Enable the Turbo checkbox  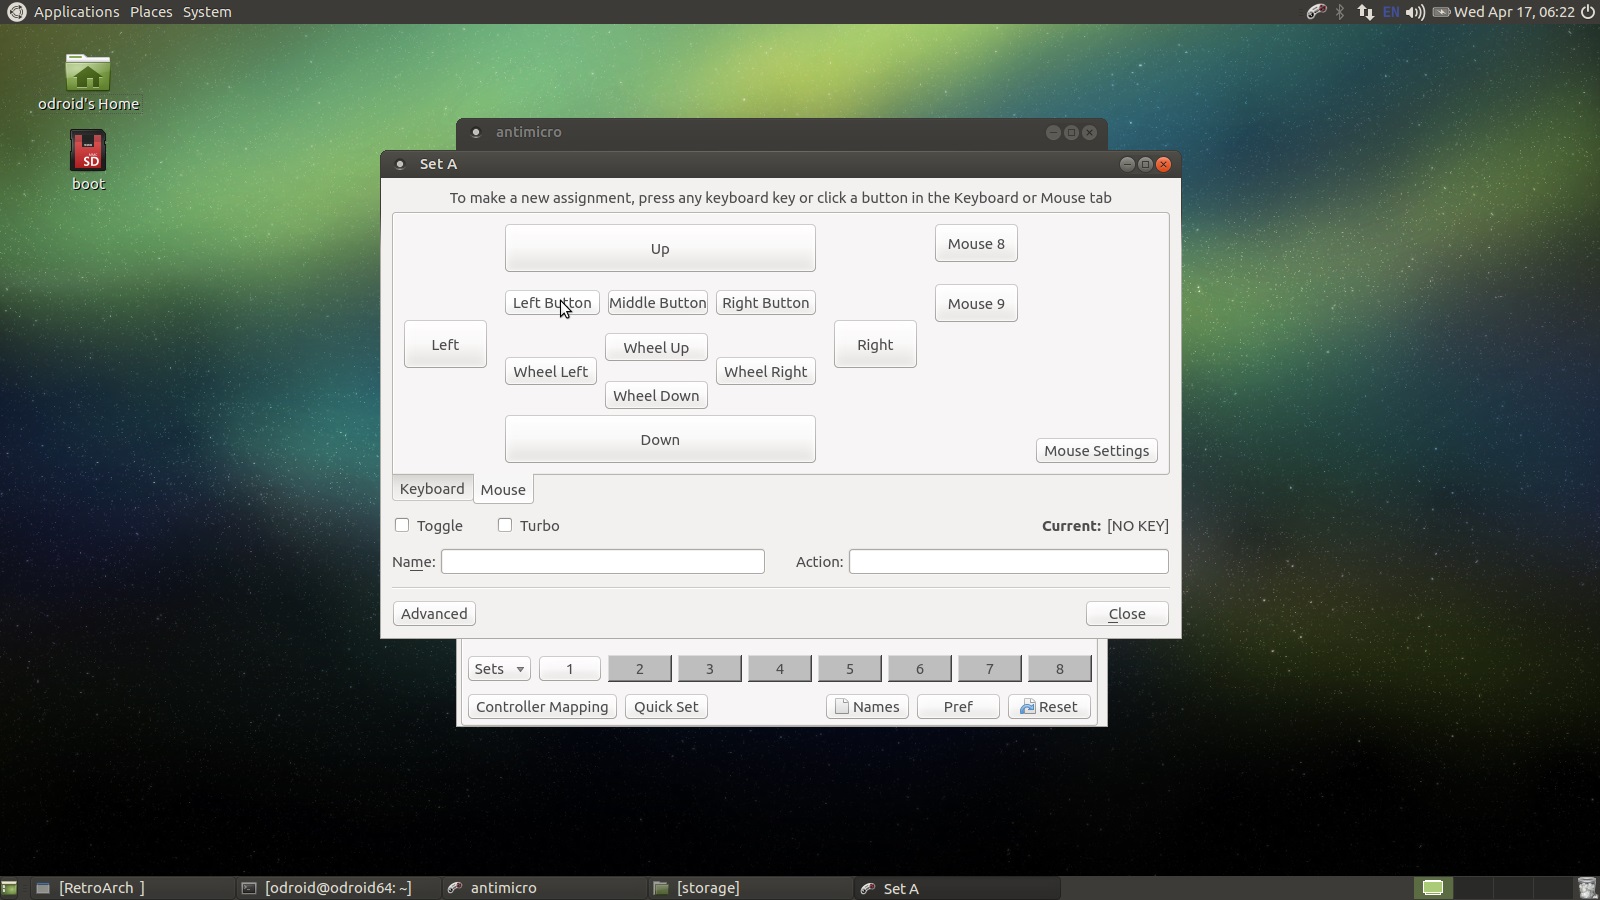click(505, 525)
